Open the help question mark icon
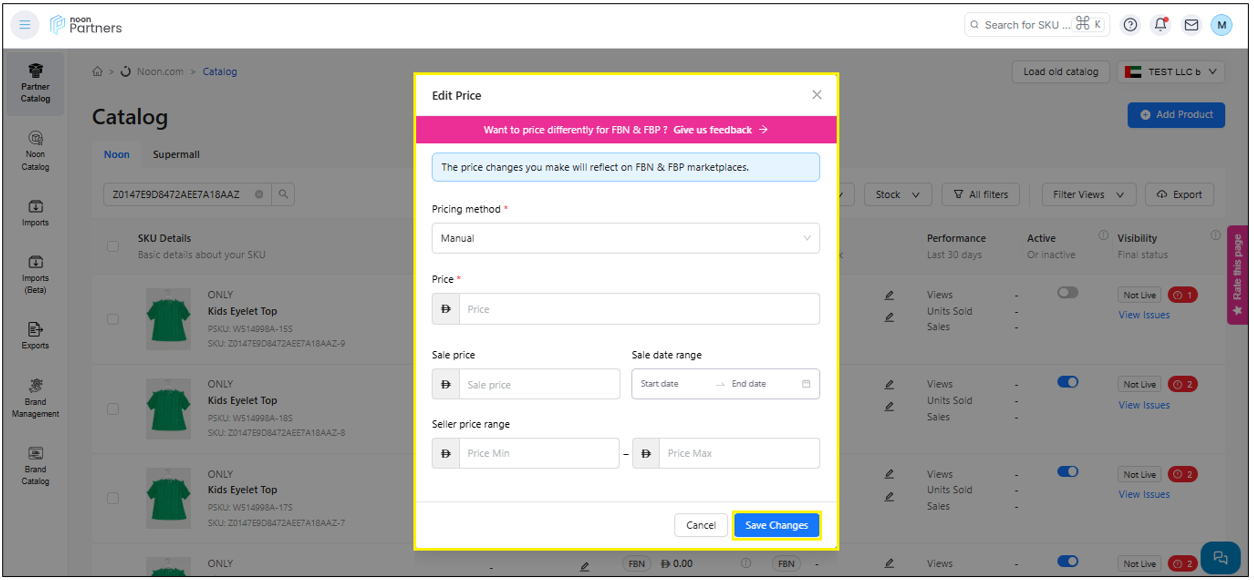Screen dimensions: 1254x580 tap(1130, 25)
